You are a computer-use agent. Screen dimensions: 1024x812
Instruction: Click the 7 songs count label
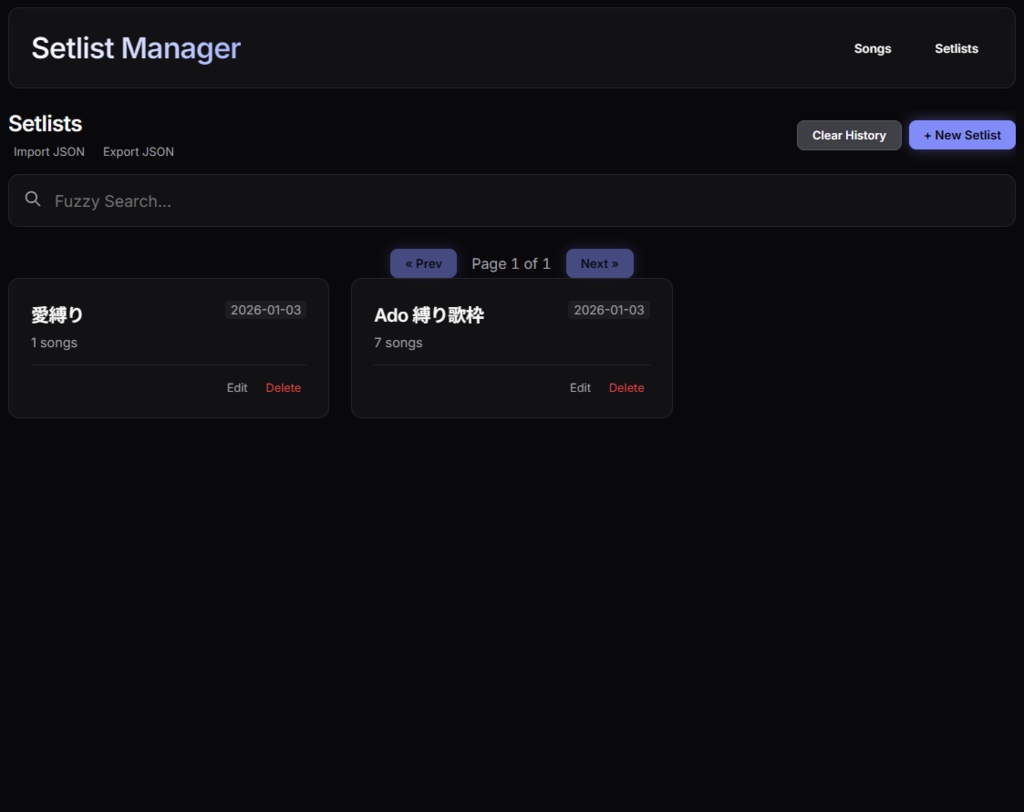click(x=398, y=342)
